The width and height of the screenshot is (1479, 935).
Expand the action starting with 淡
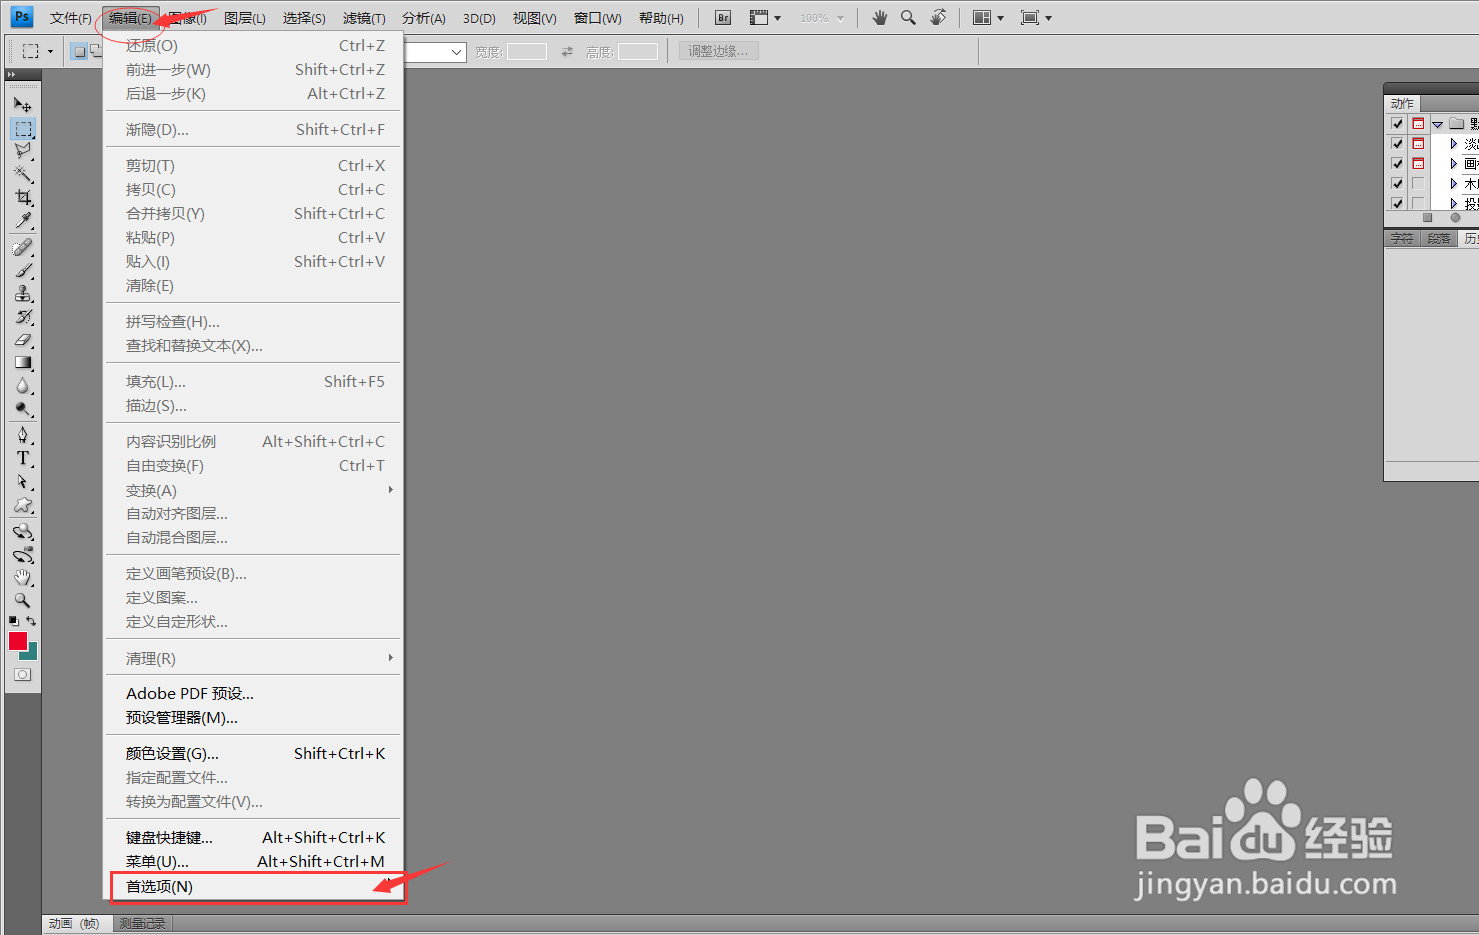click(1453, 144)
